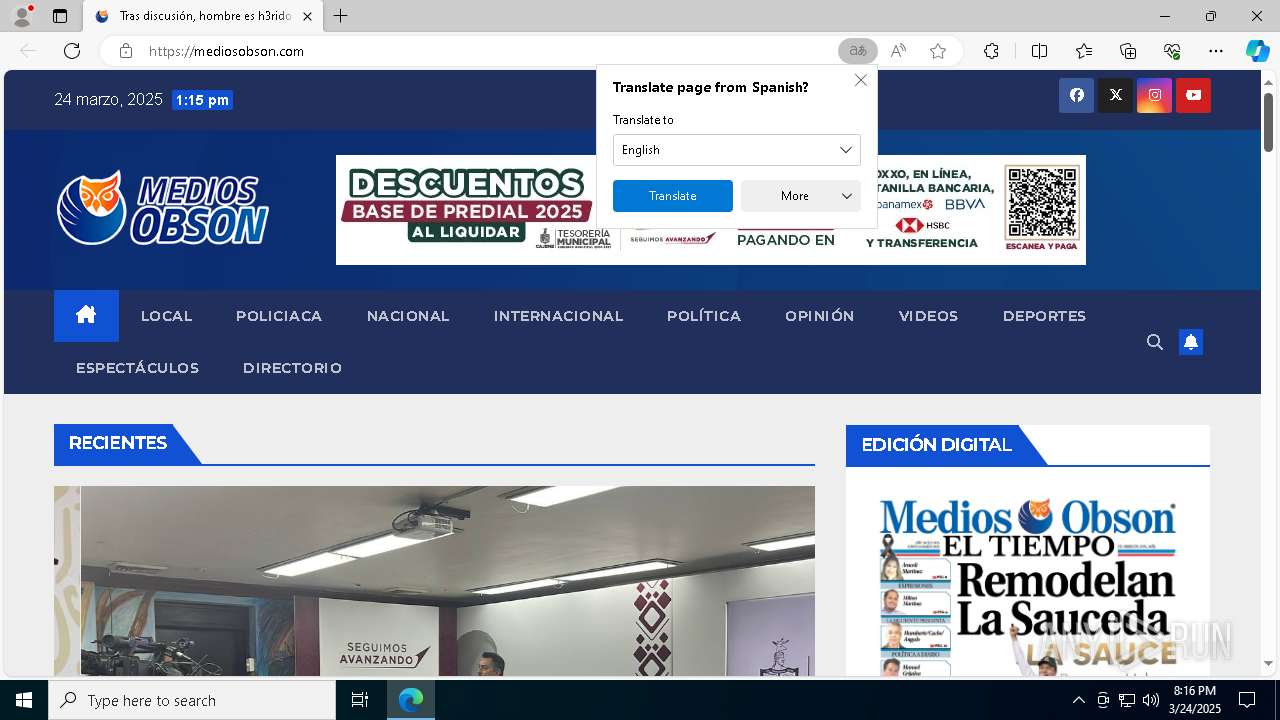Open the Extensions puzzle icon

click(991, 51)
